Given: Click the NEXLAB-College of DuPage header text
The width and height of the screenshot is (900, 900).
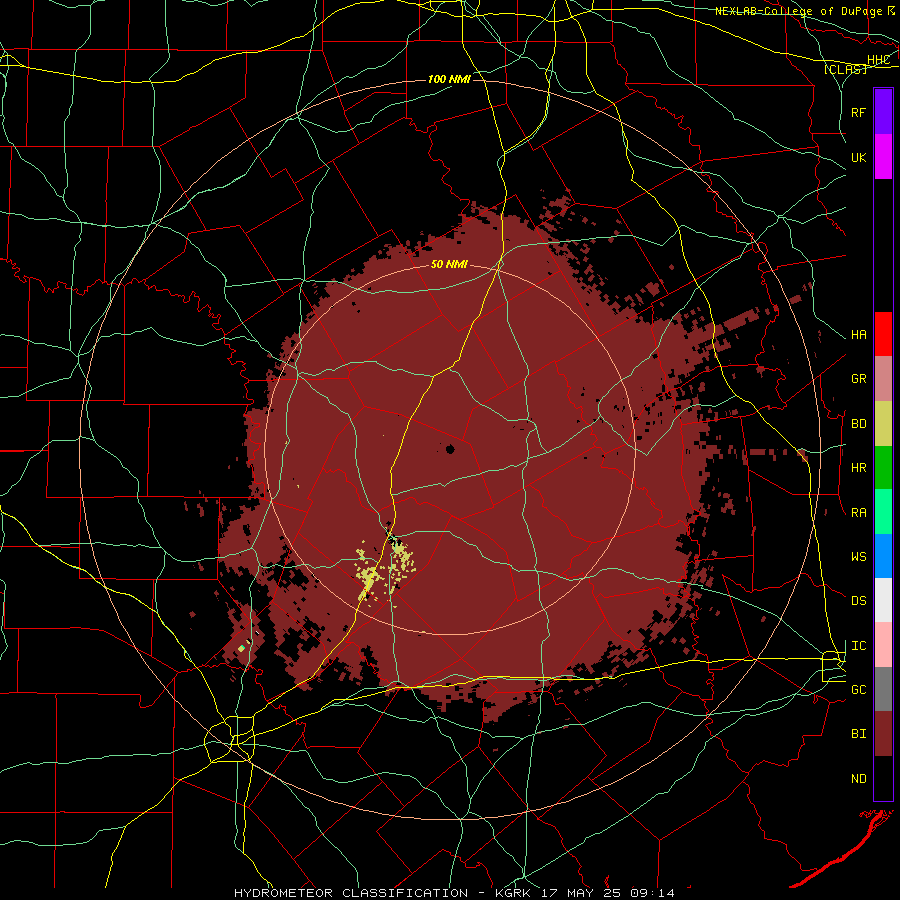Looking at the screenshot, I should point(798,11).
